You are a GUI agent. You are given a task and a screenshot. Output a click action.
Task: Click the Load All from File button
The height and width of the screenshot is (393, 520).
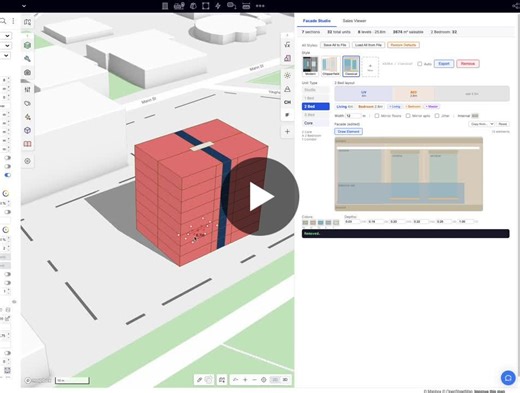[368, 45]
